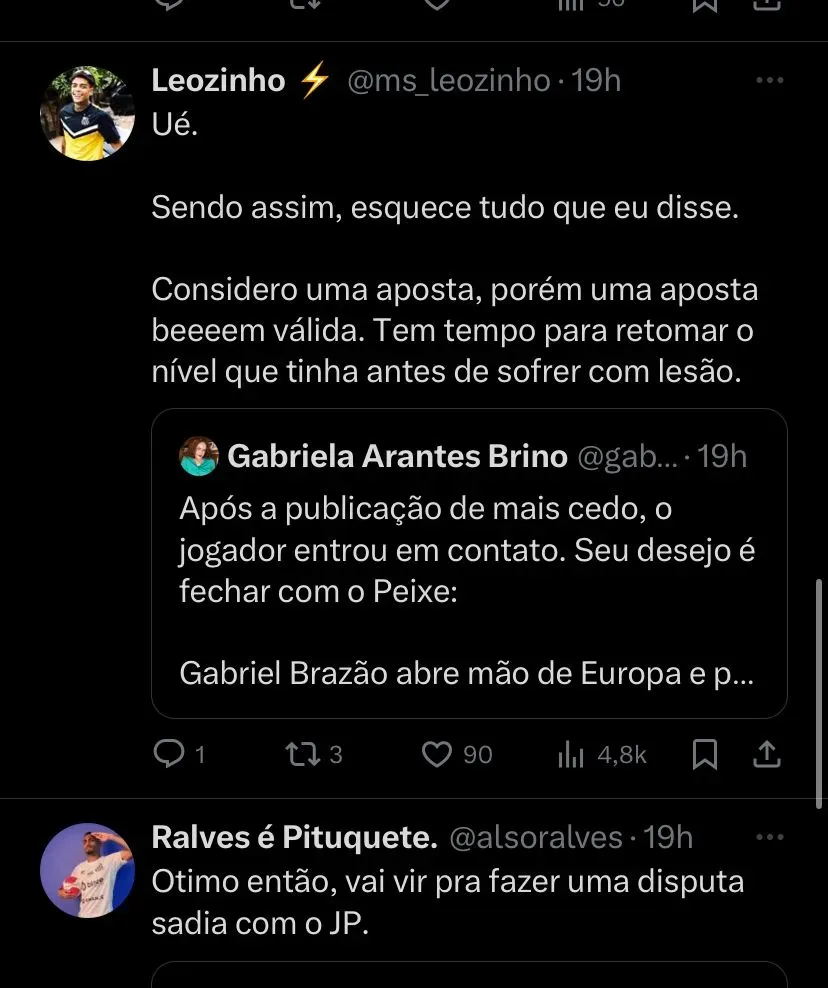Open more options on Ralves é Pituquete's tweet

[769, 837]
